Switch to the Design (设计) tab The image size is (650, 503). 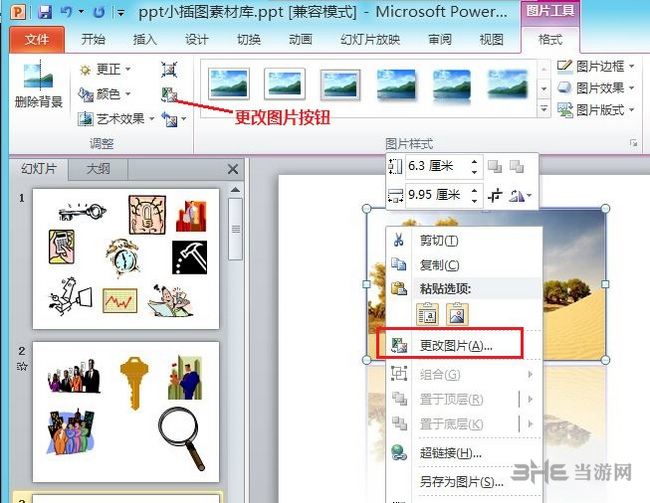coord(196,39)
